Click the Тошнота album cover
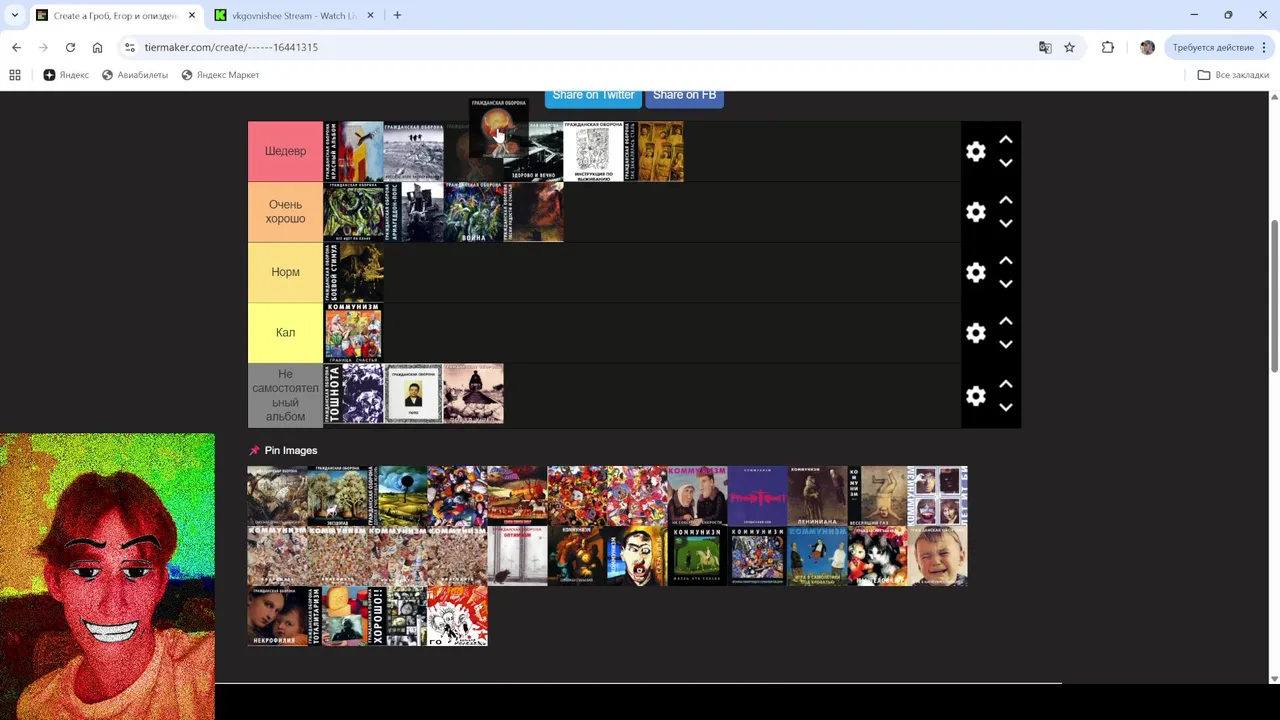The height and width of the screenshot is (720, 1280). tap(353, 393)
